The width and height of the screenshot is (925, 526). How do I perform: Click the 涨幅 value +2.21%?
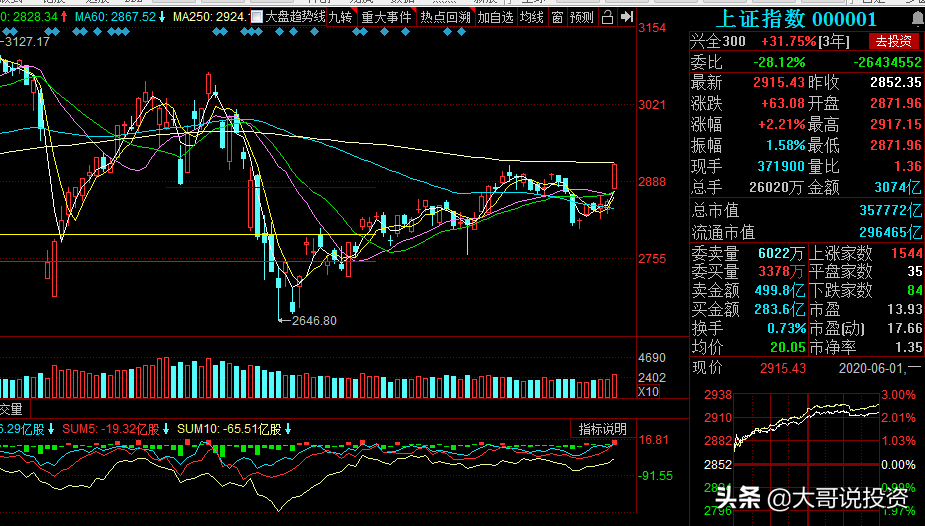pyautogui.click(x=783, y=124)
